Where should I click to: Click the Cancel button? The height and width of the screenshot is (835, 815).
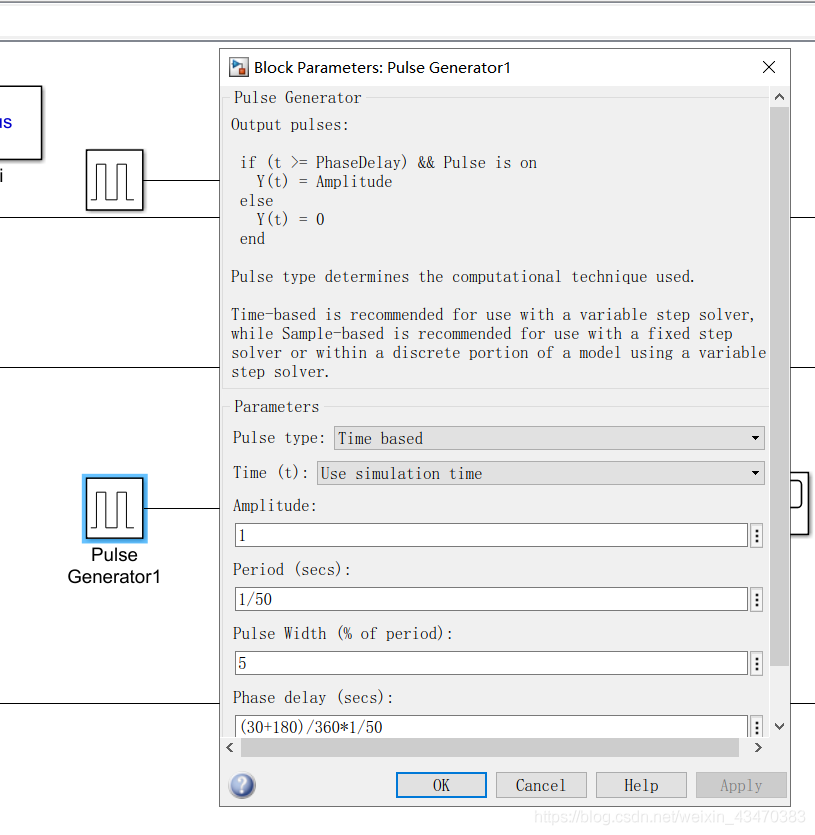[541, 785]
